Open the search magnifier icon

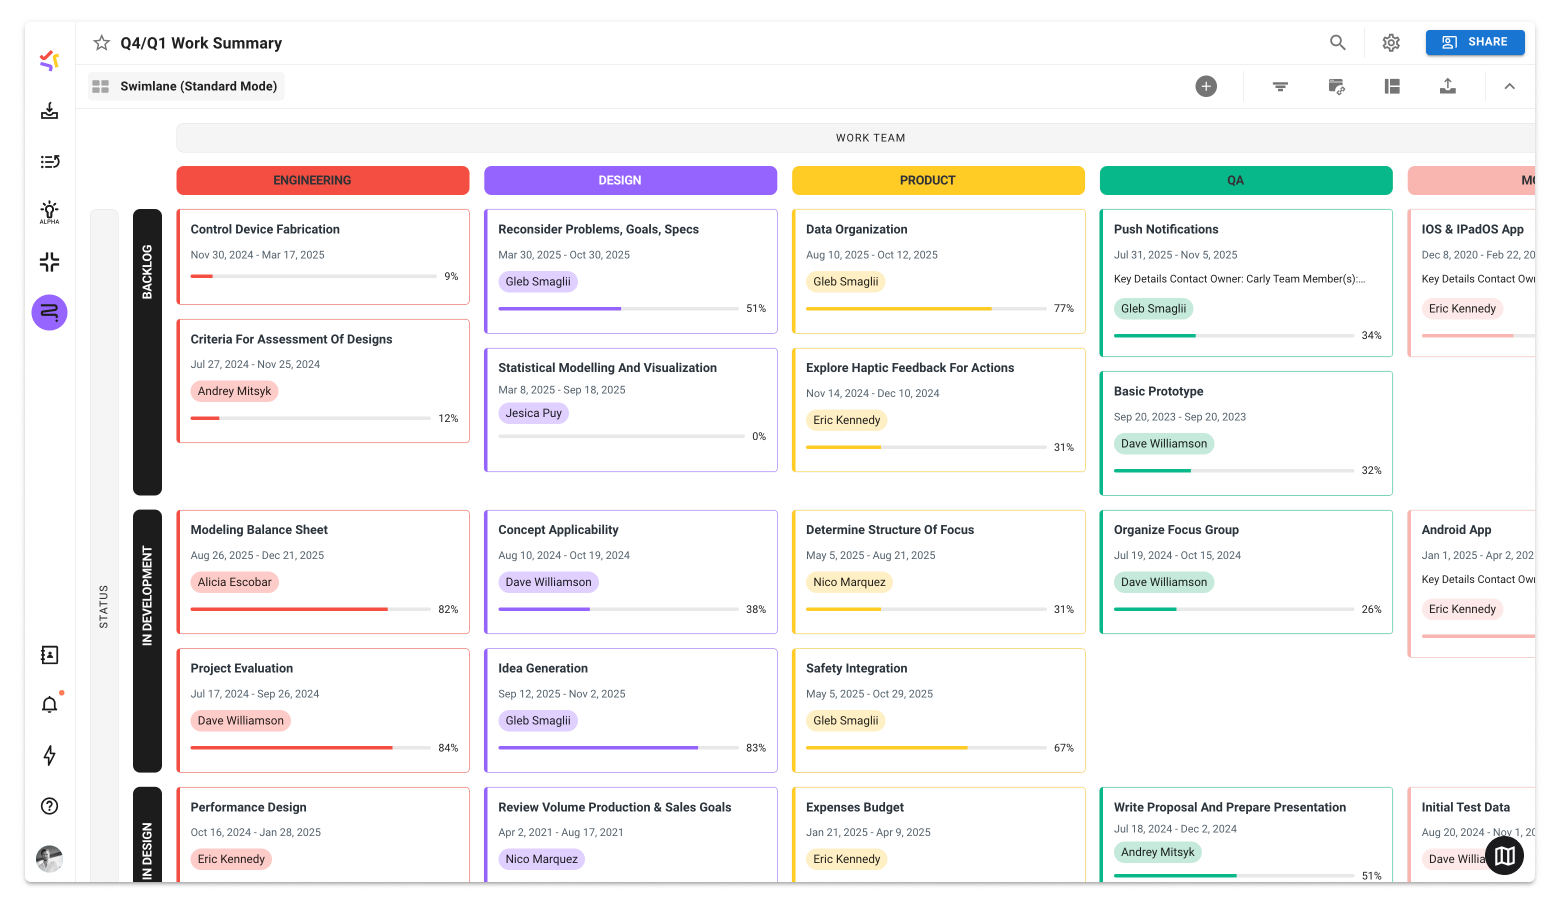(1337, 42)
